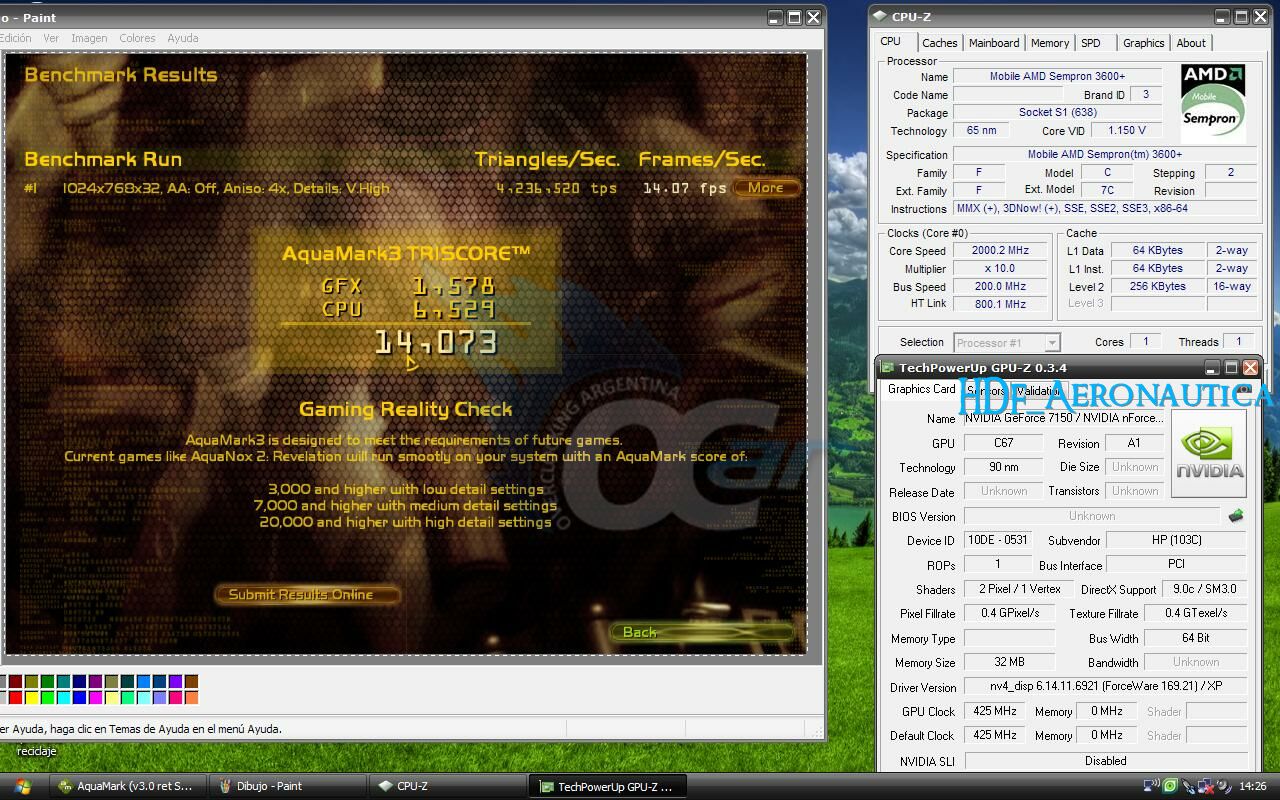Image resolution: width=1280 pixels, height=800 pixels.
Task: Select the cyan swatch in the Paint palette
Action: [x=64, y=697]
